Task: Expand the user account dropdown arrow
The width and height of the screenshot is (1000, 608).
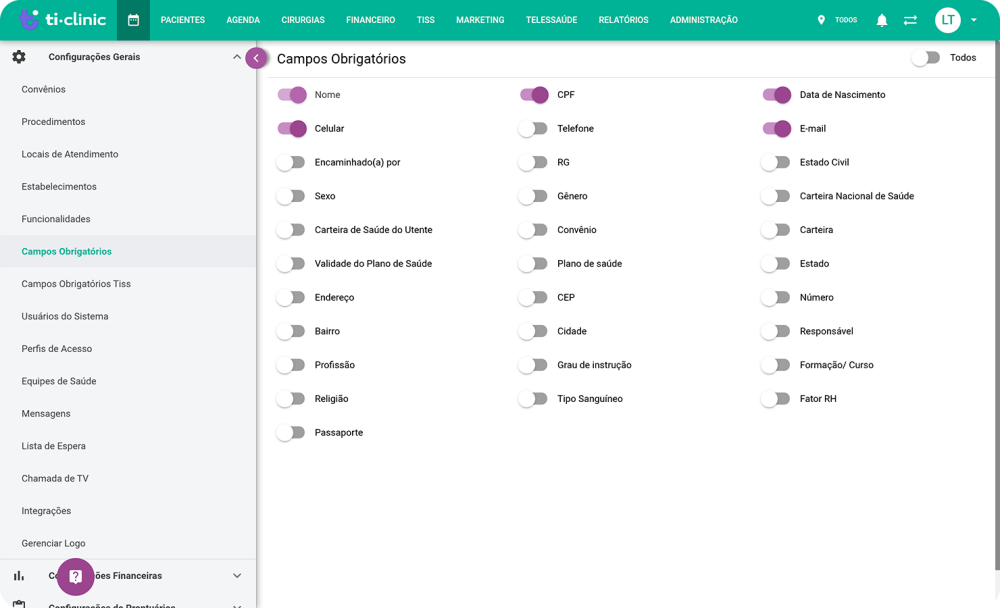Action: 974,20
